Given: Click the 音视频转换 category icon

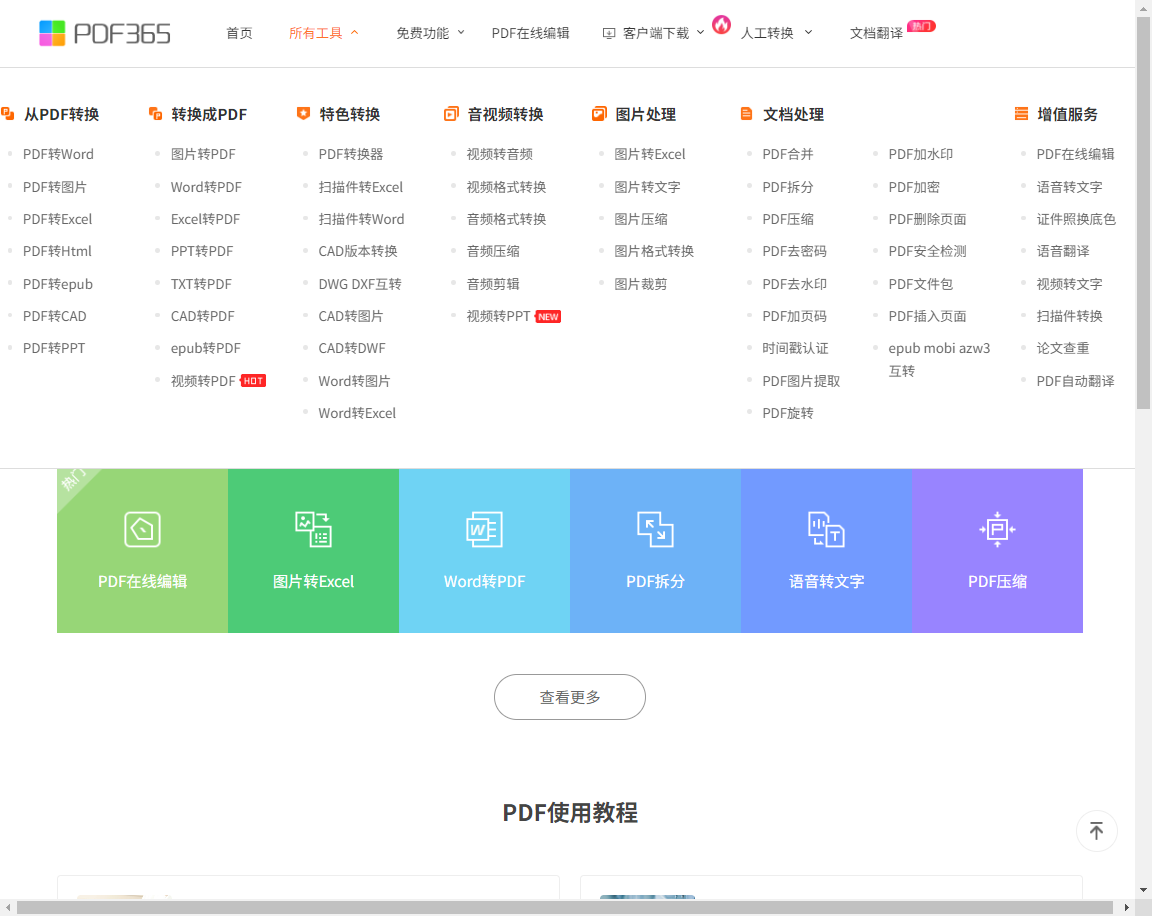Looking at the screenshot, I should (x=451, y=114).
